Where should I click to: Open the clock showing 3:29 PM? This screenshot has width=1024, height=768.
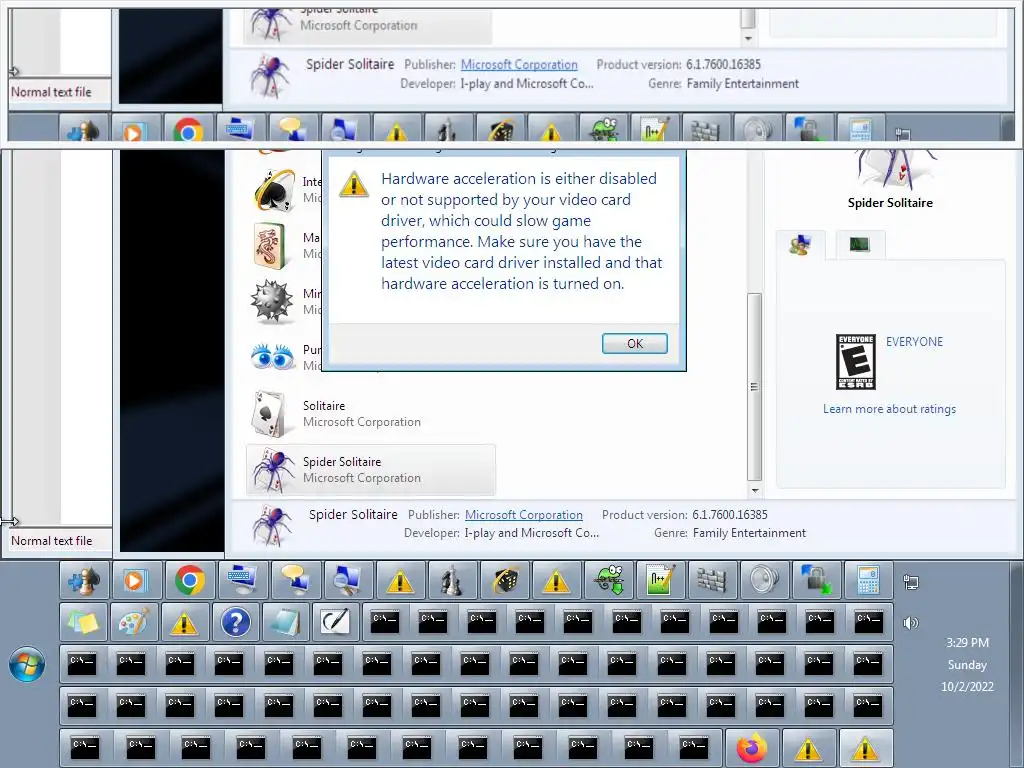tap(967, 664)
